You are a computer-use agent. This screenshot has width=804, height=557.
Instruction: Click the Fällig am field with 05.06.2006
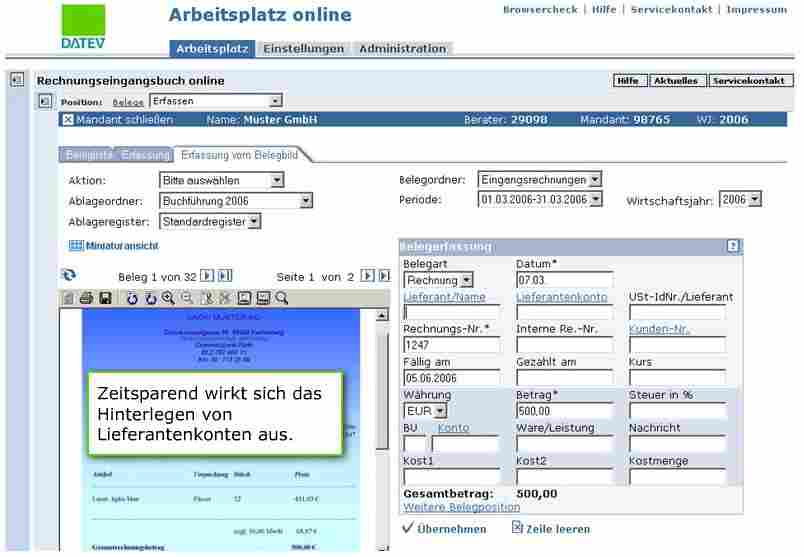tap(452, 378)
